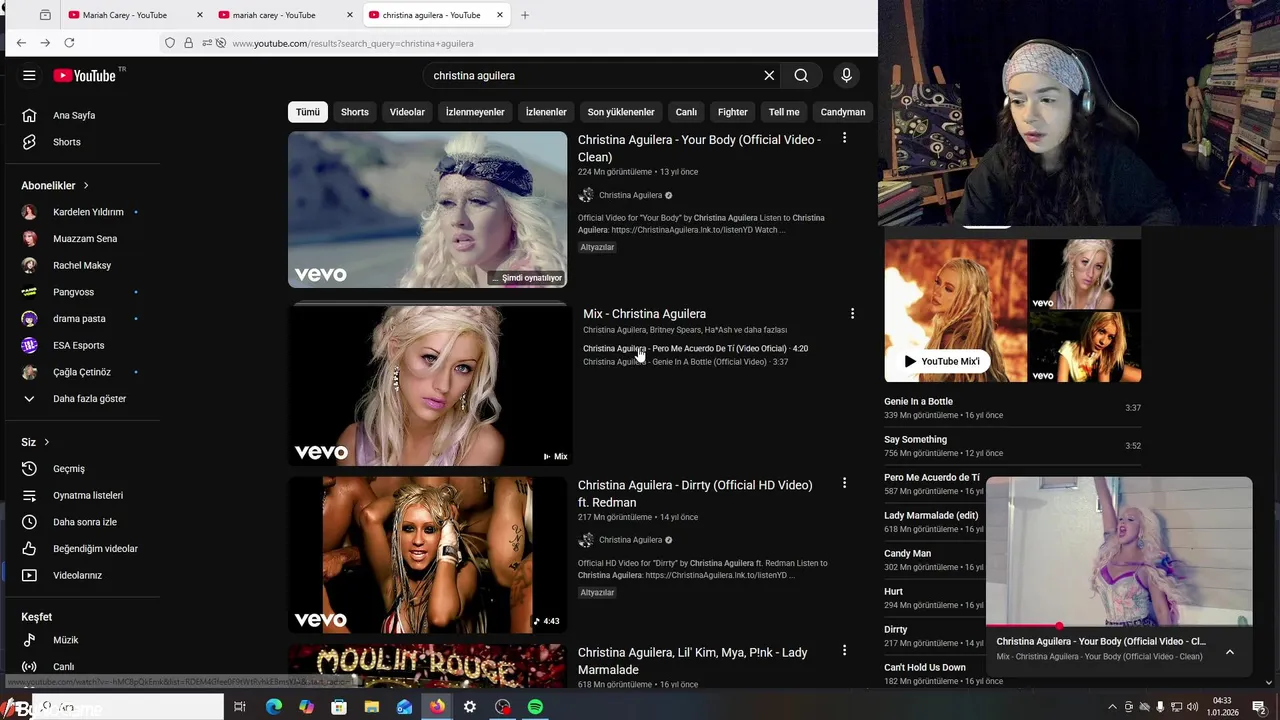Open Lady Marmalade video title link
The image size is (1280, 720).
(x=692, y=661)
